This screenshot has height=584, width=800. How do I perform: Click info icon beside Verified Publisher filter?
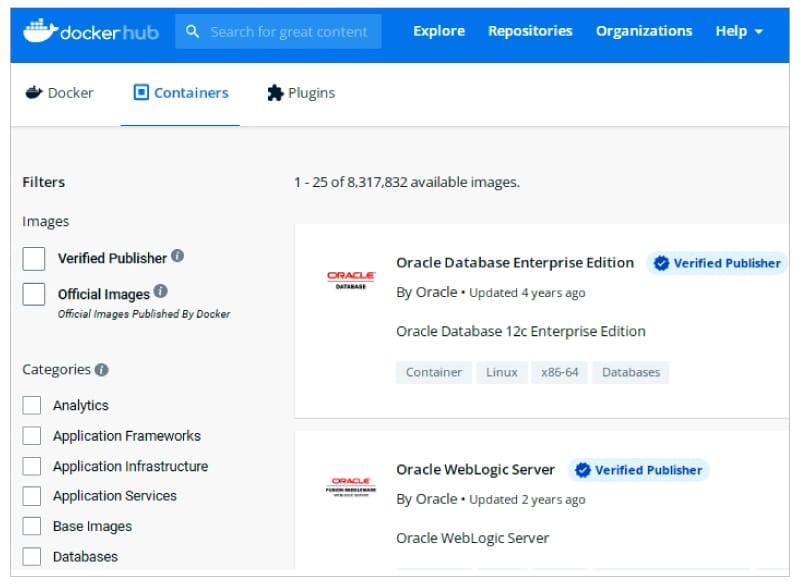click(177, 256)
